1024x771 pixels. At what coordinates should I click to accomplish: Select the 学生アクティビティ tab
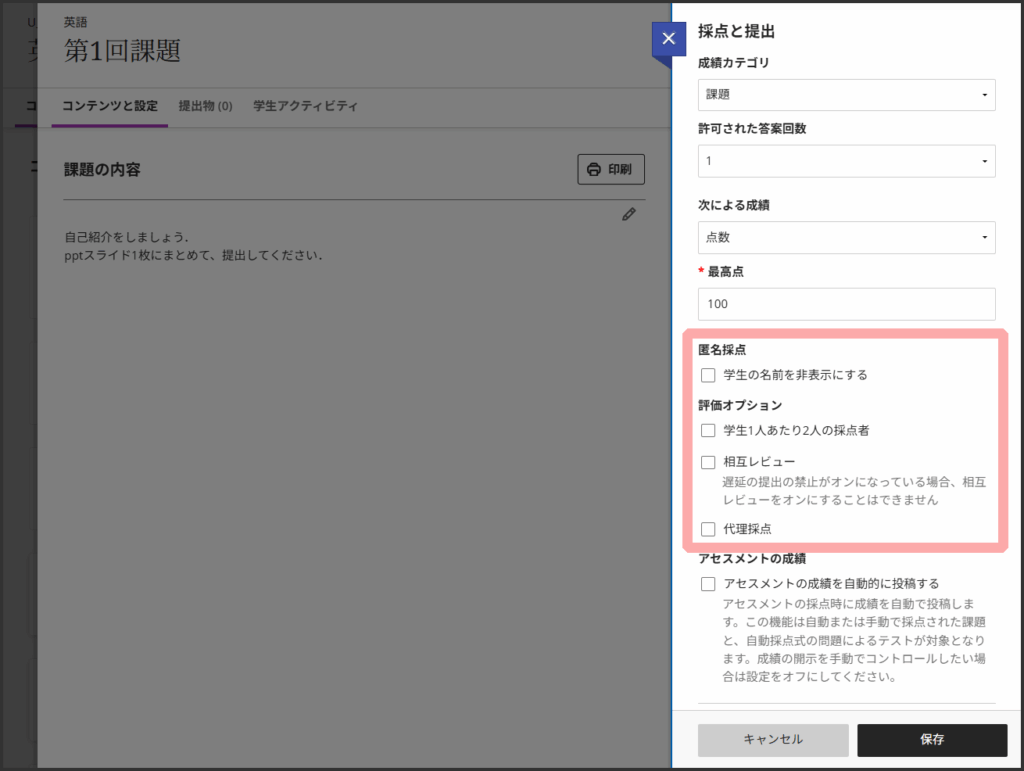(305, 106)
